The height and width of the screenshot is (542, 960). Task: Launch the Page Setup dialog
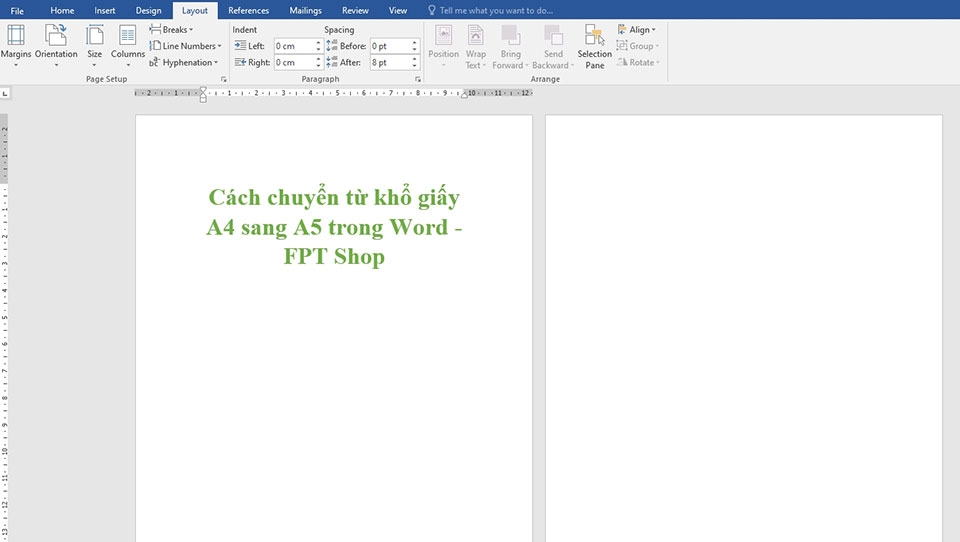[x=223, y=79]
